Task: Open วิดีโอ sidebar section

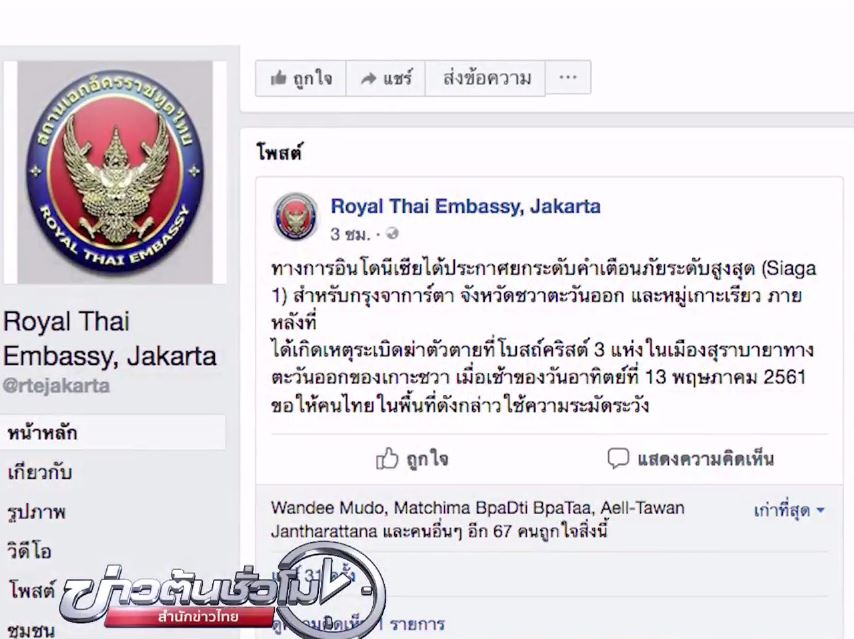Action: (29, 551)
